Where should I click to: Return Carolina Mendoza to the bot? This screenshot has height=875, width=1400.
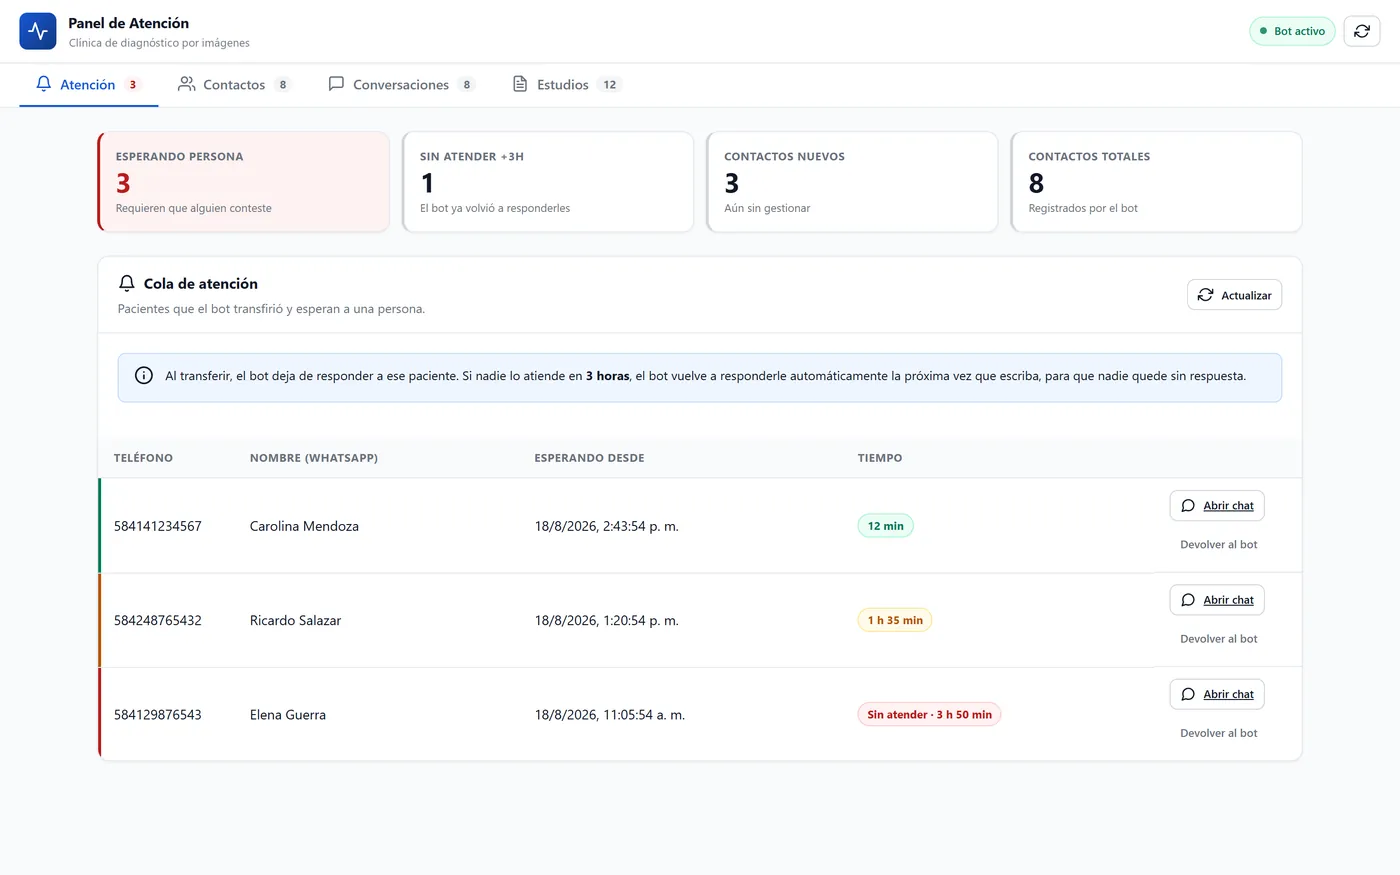point(1219,545)
